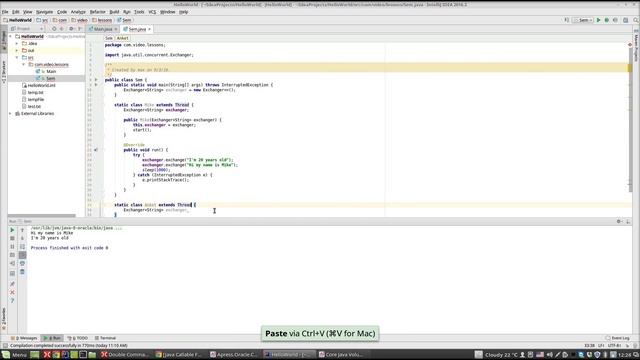Click UTF-8 encoding in status bar
This screenshot has height=360, width=640.
pos(615,346)
